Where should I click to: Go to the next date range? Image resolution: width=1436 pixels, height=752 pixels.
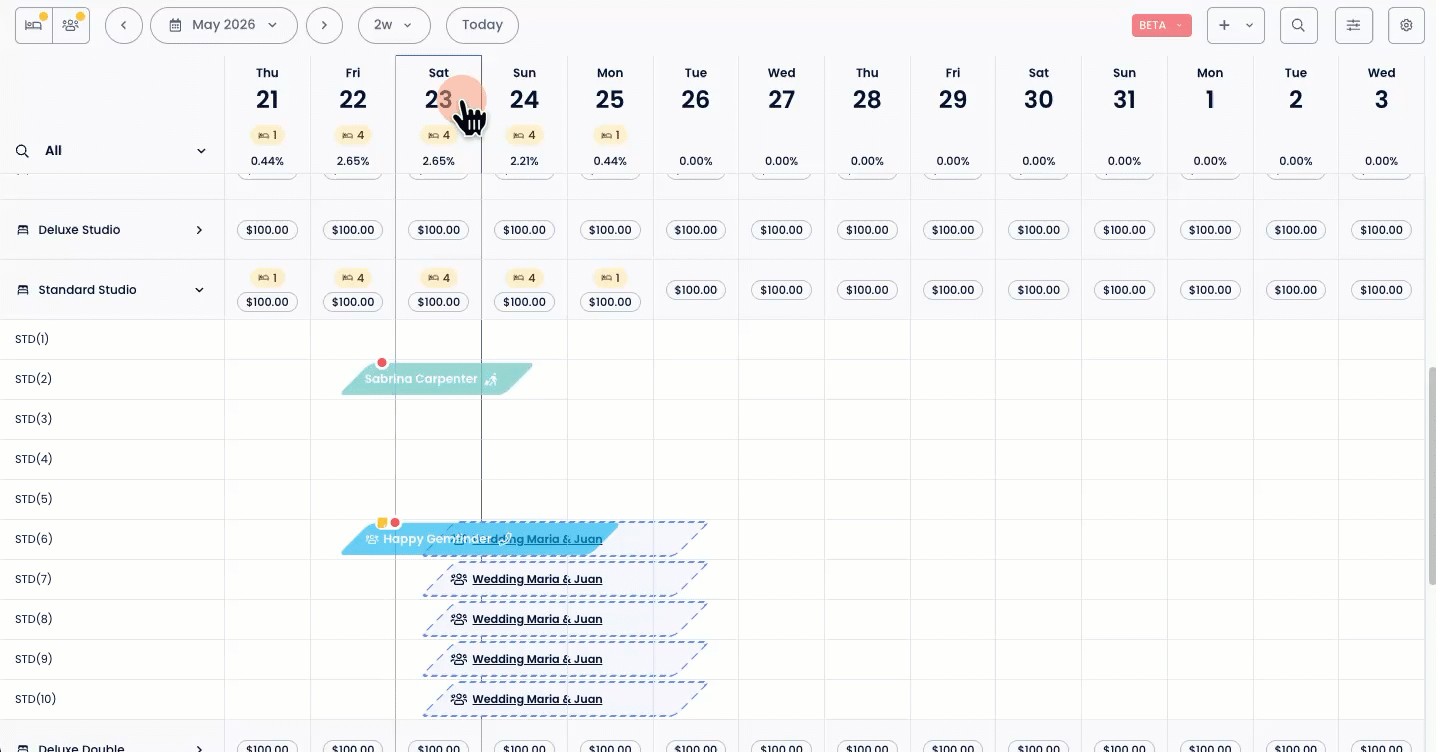click(x=324, y=25)
